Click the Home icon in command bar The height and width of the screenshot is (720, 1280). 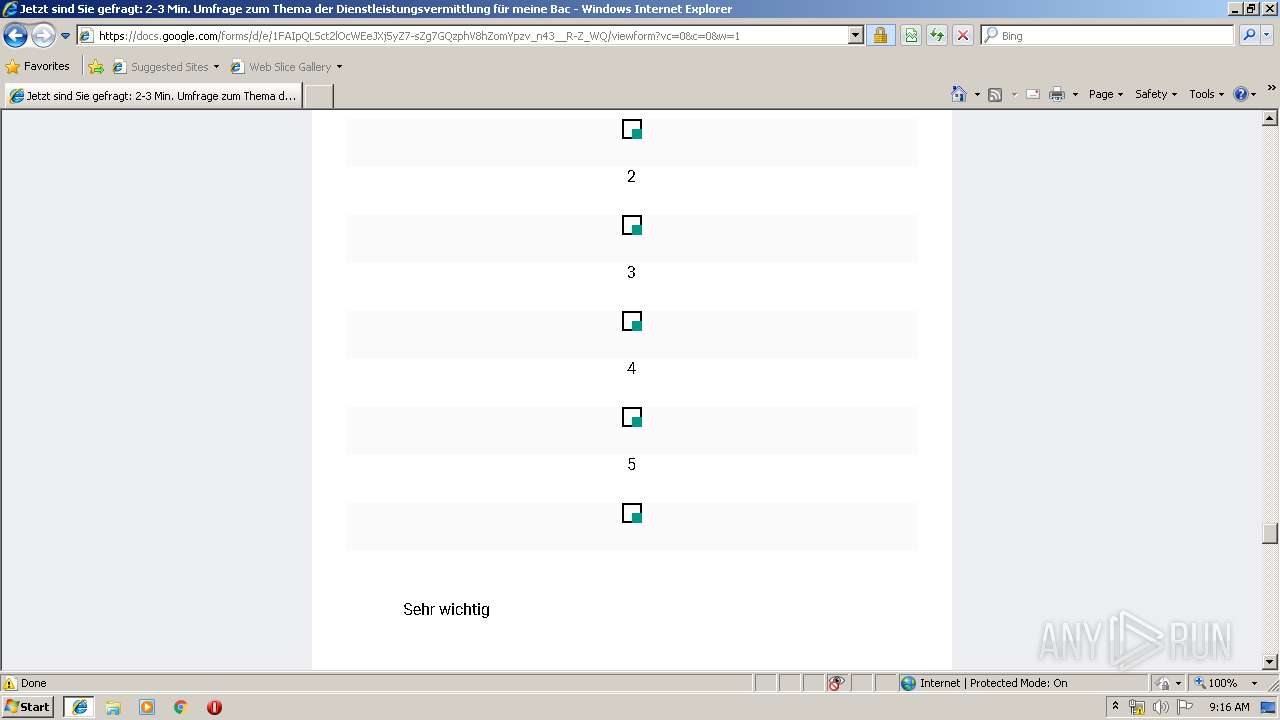[x=959, y=94]
